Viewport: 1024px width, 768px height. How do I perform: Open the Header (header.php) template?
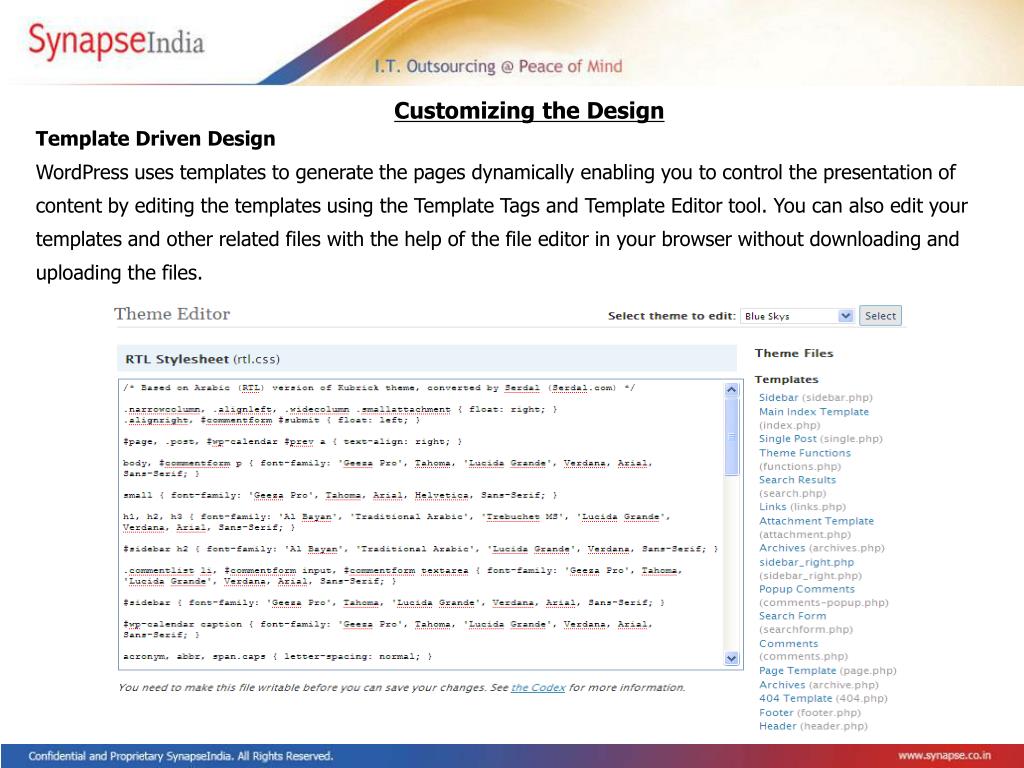coord(813,726)
